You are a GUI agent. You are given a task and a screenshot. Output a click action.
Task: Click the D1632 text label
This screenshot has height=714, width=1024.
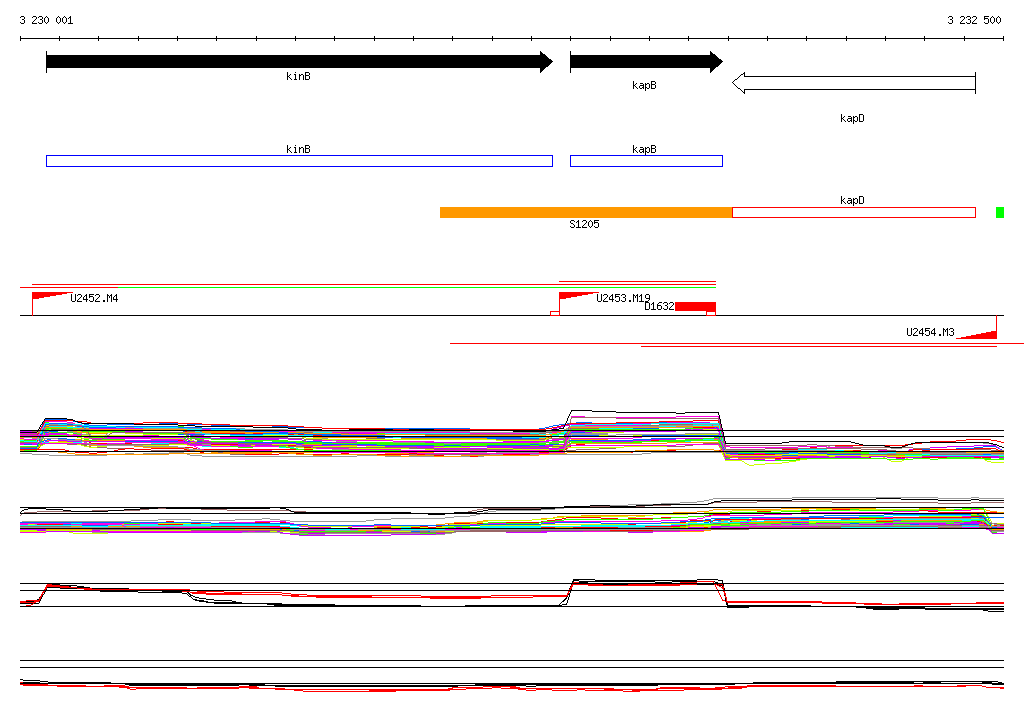659,306
